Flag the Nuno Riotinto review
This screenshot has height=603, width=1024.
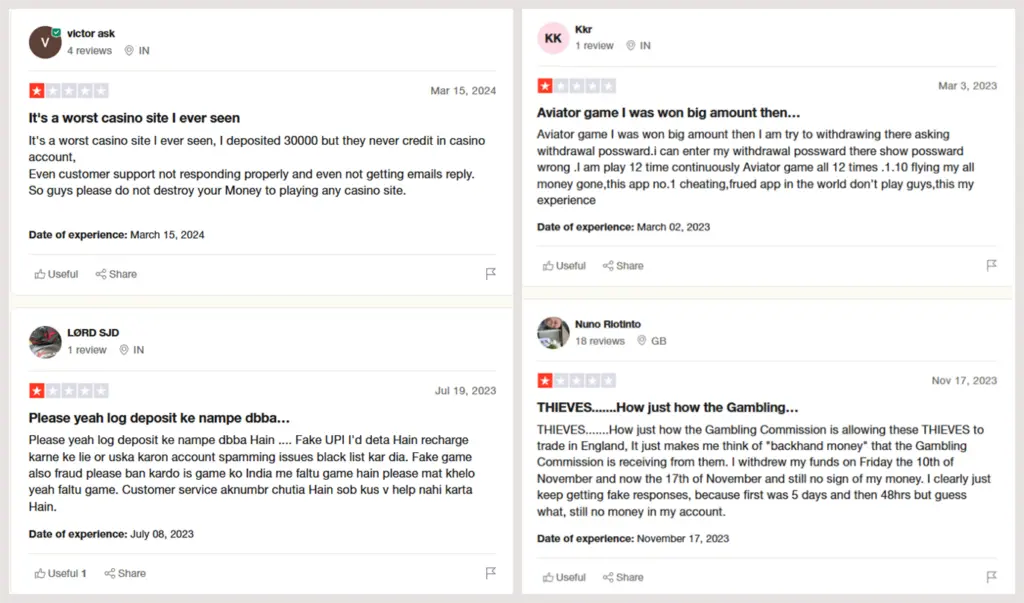(x=991, y=577)
